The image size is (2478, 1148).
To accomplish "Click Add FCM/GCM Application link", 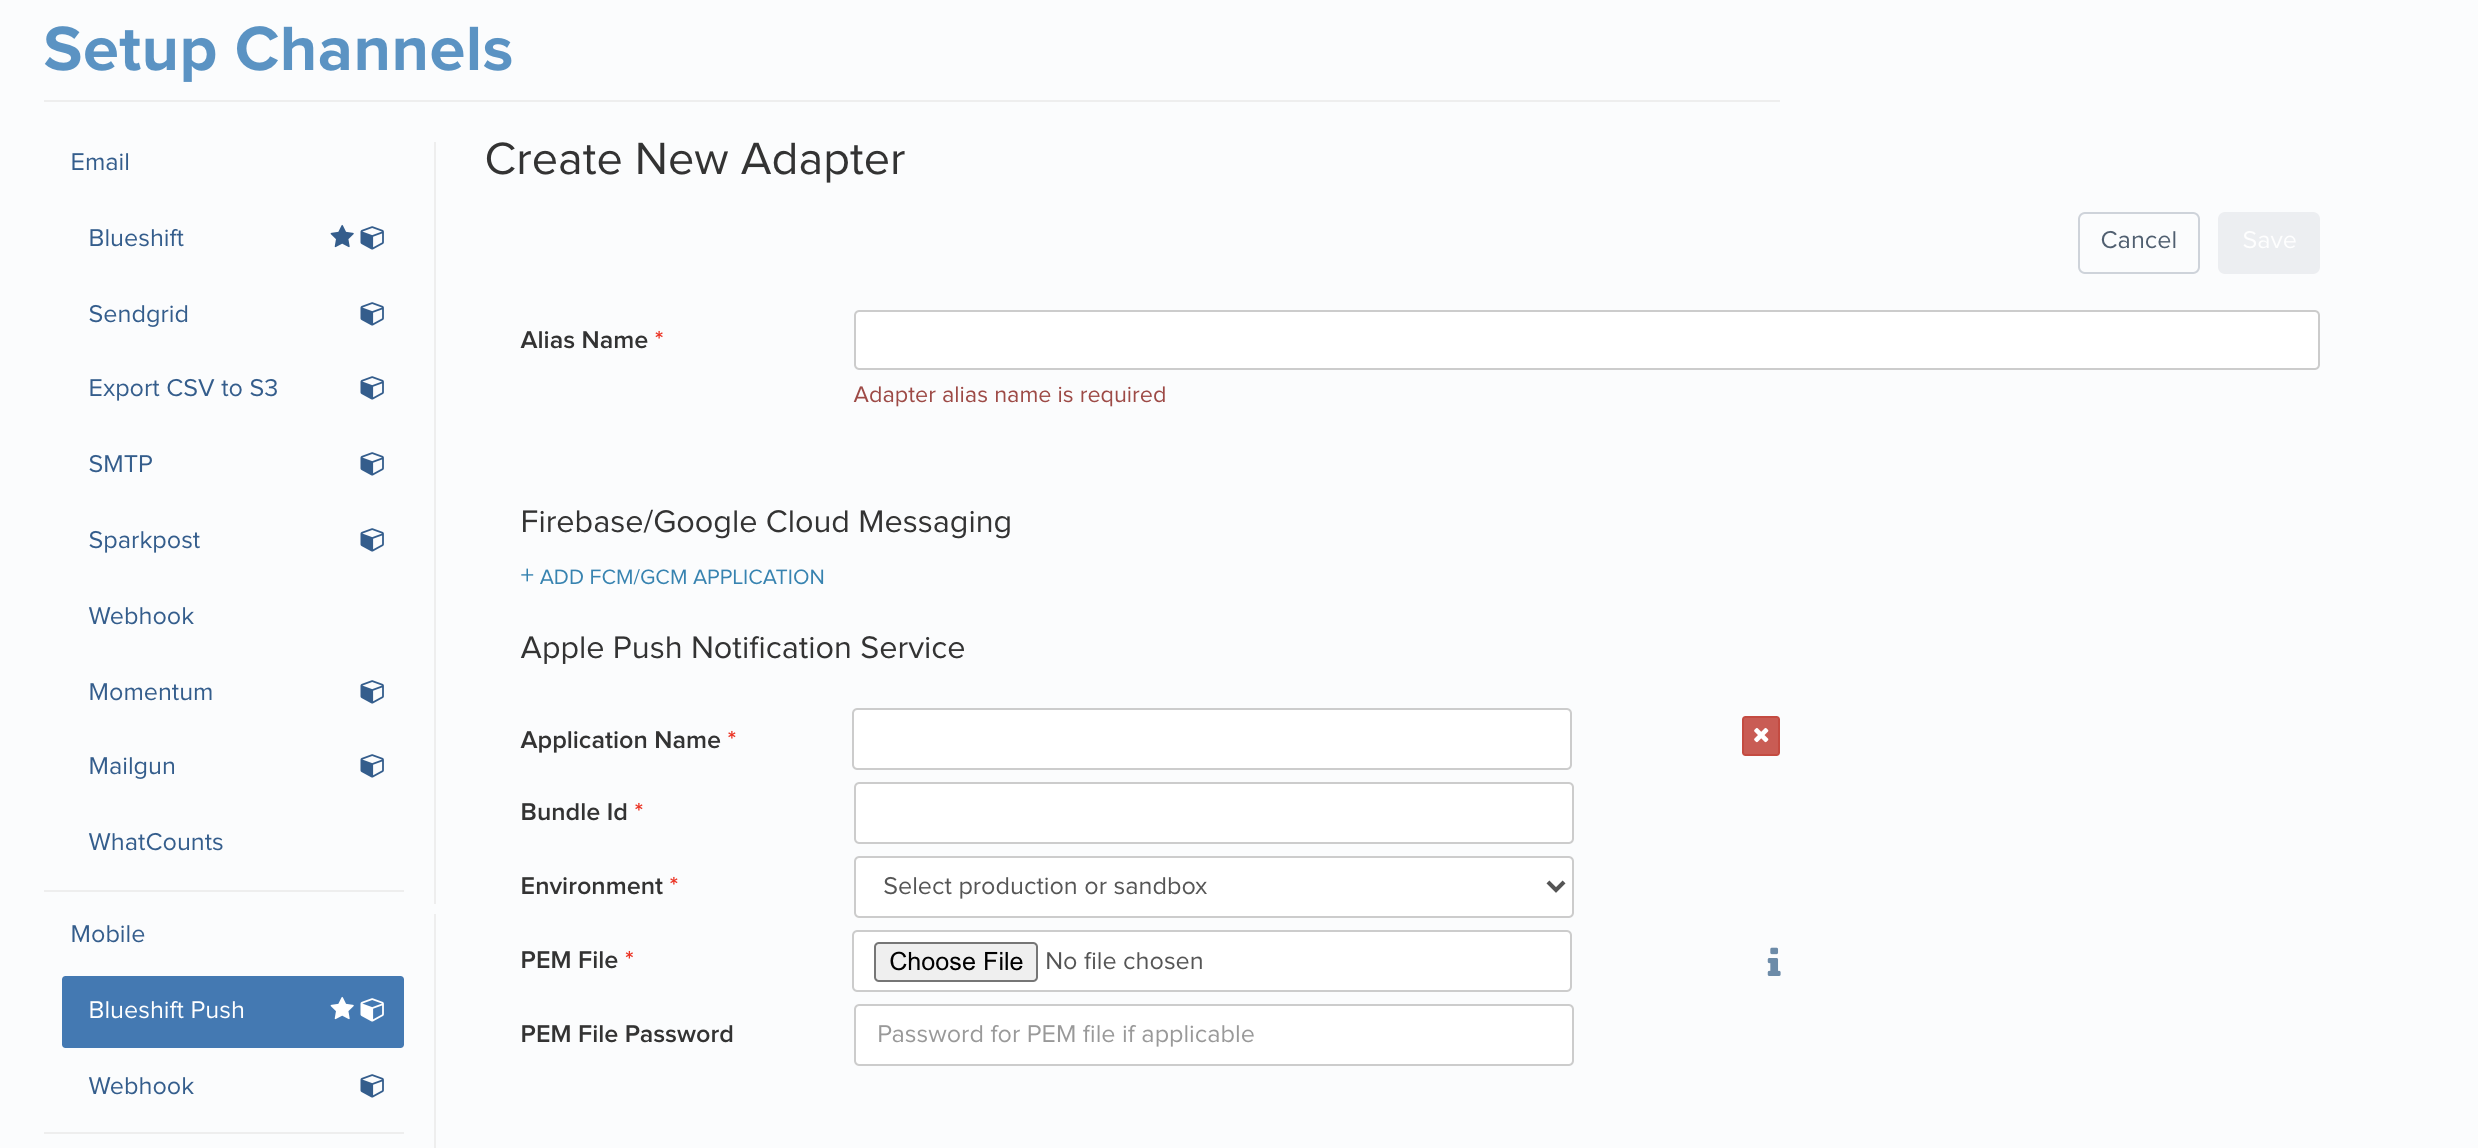I will tap(672, 577).
